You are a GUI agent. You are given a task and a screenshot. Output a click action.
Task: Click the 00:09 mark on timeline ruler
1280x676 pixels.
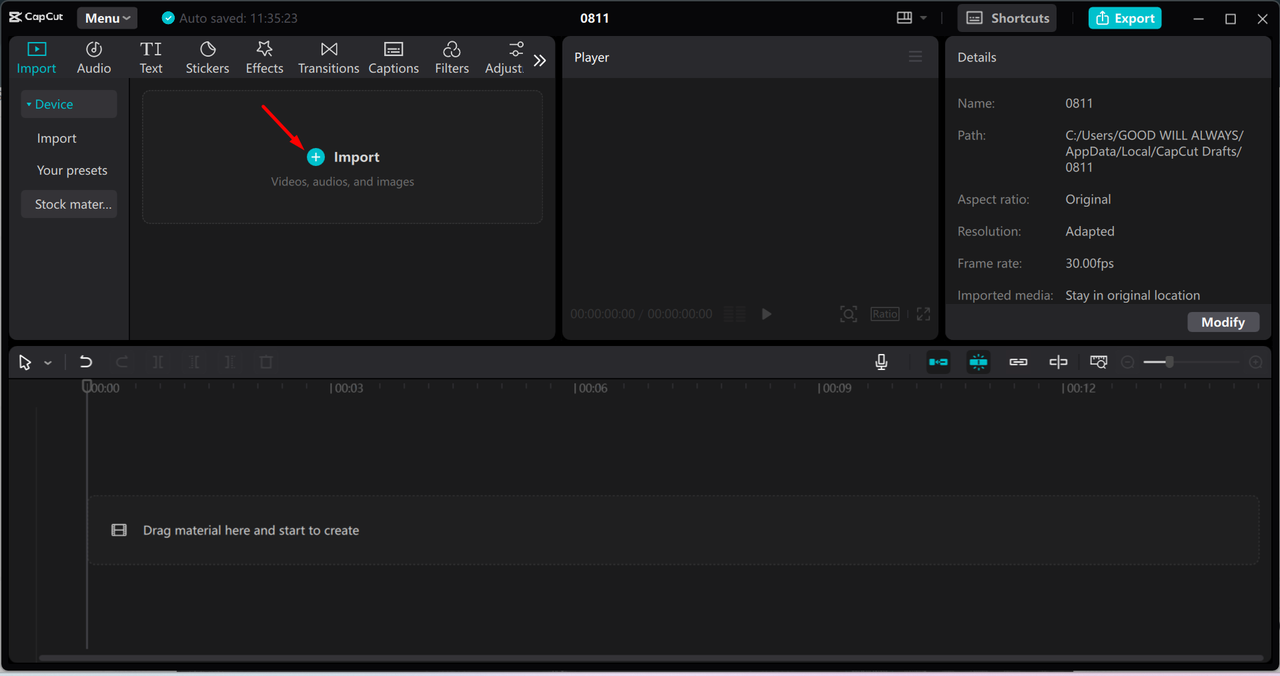point(836,388)
